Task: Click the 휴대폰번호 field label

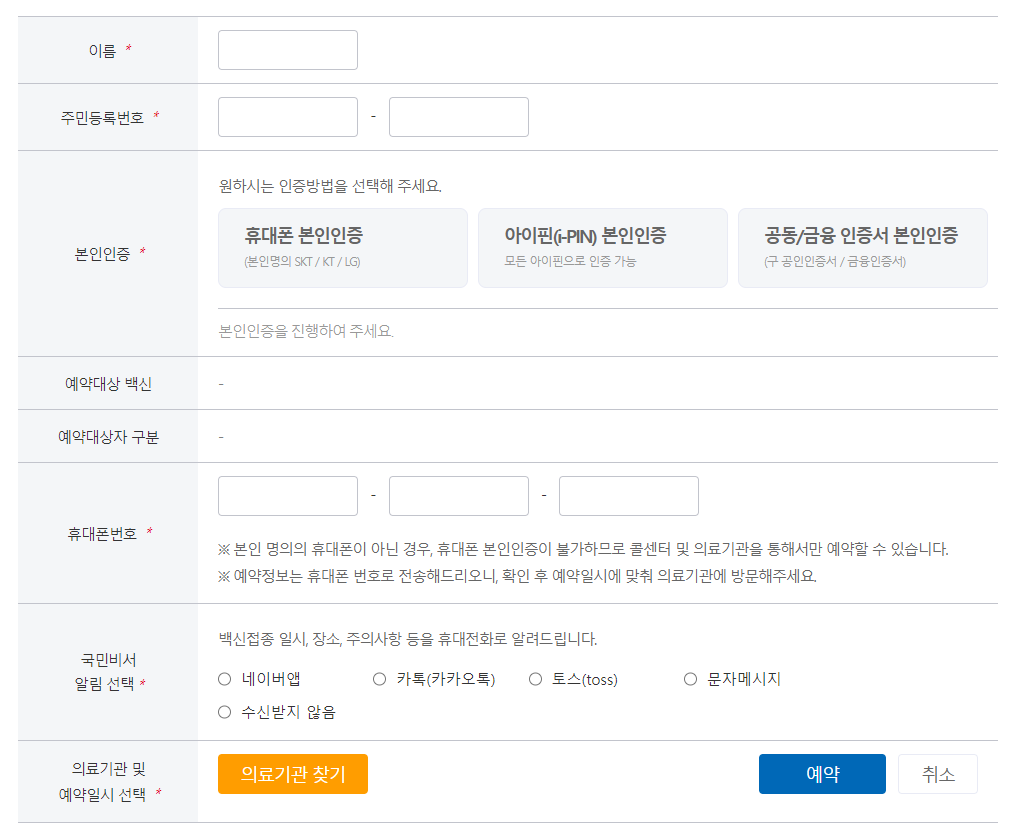Action: (x=102, y=534)
